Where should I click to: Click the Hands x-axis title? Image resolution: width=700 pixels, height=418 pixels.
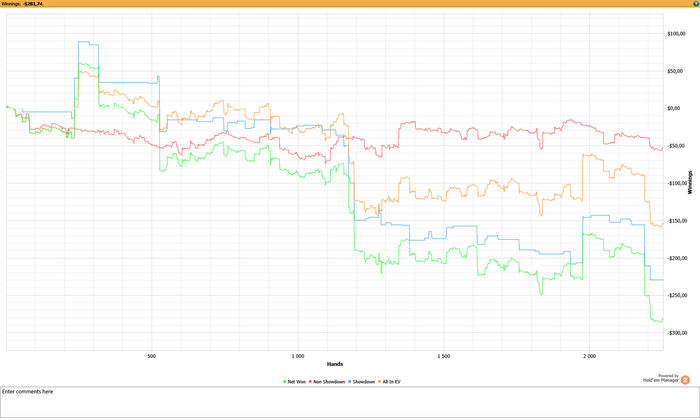[335, 364]
